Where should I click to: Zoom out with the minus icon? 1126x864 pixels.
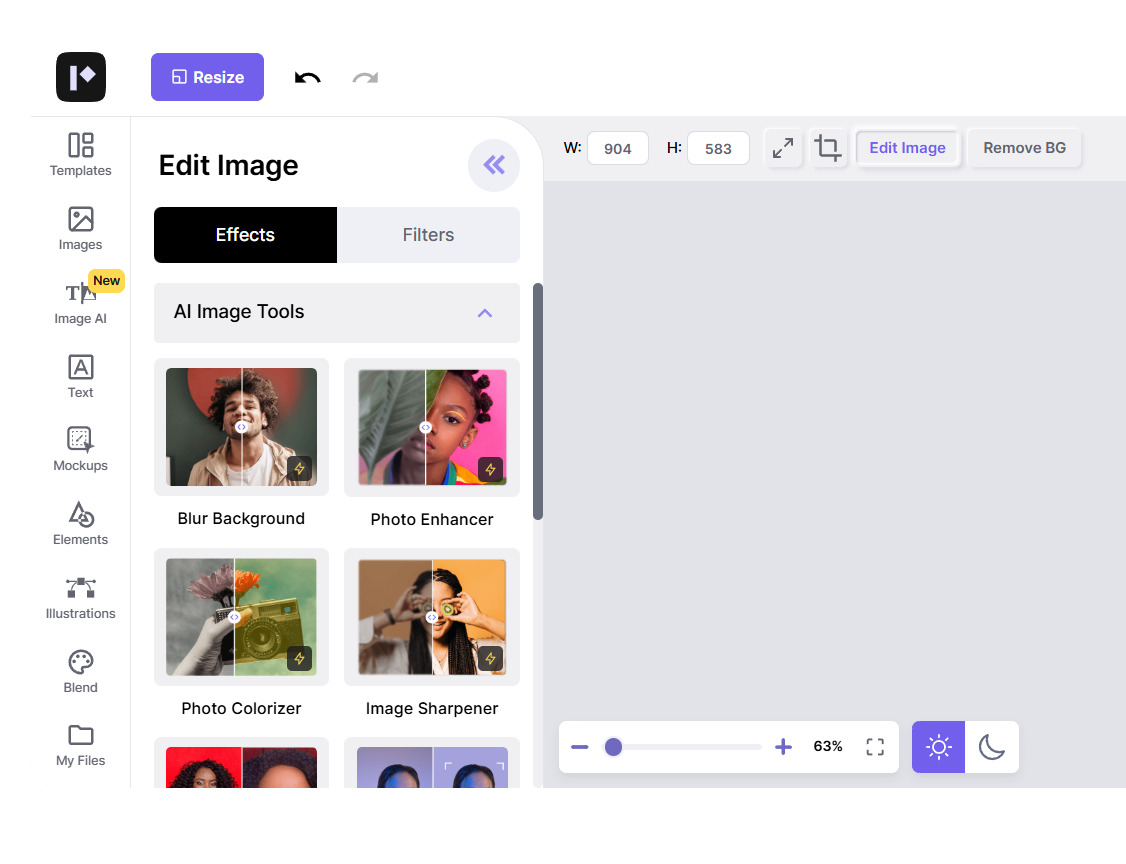pos(580,747)
